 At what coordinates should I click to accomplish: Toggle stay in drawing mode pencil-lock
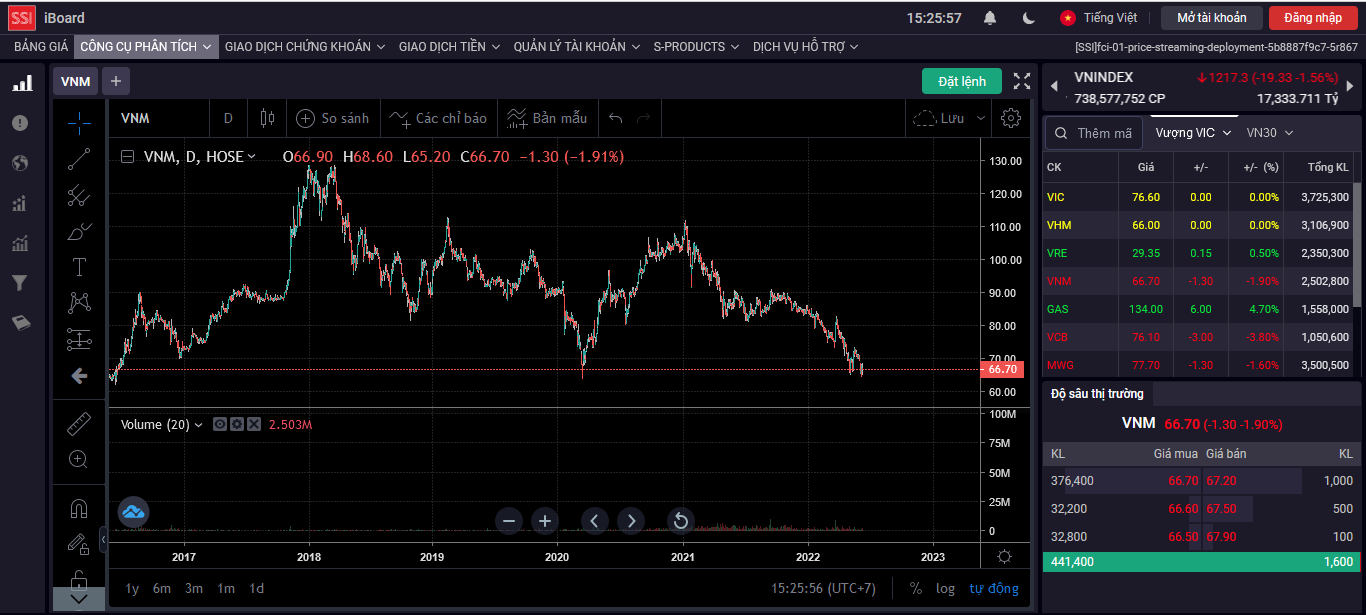[79, 544]
